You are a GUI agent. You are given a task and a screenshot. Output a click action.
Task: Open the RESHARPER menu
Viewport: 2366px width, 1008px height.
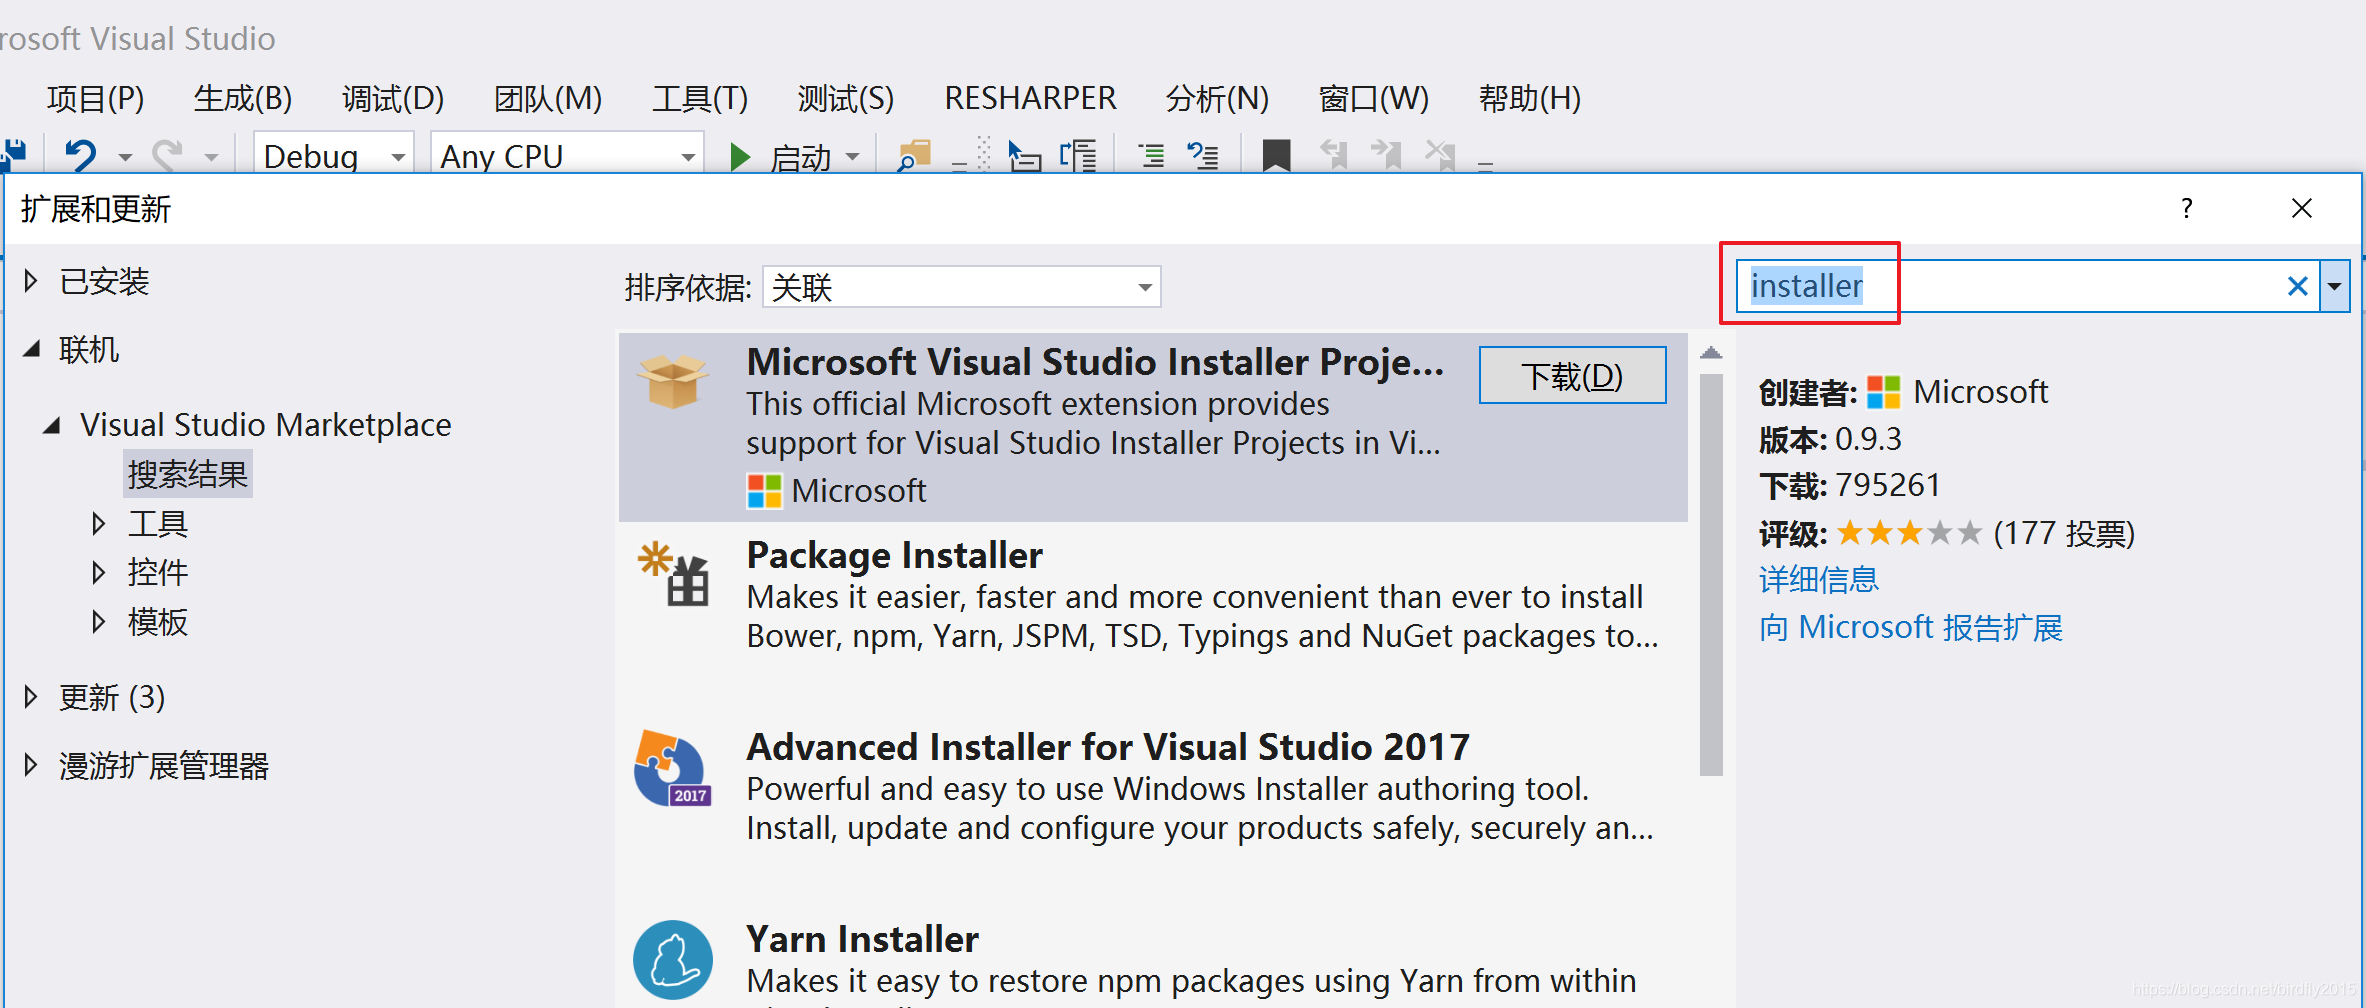pyautogui.click(x=1030, y=98)
